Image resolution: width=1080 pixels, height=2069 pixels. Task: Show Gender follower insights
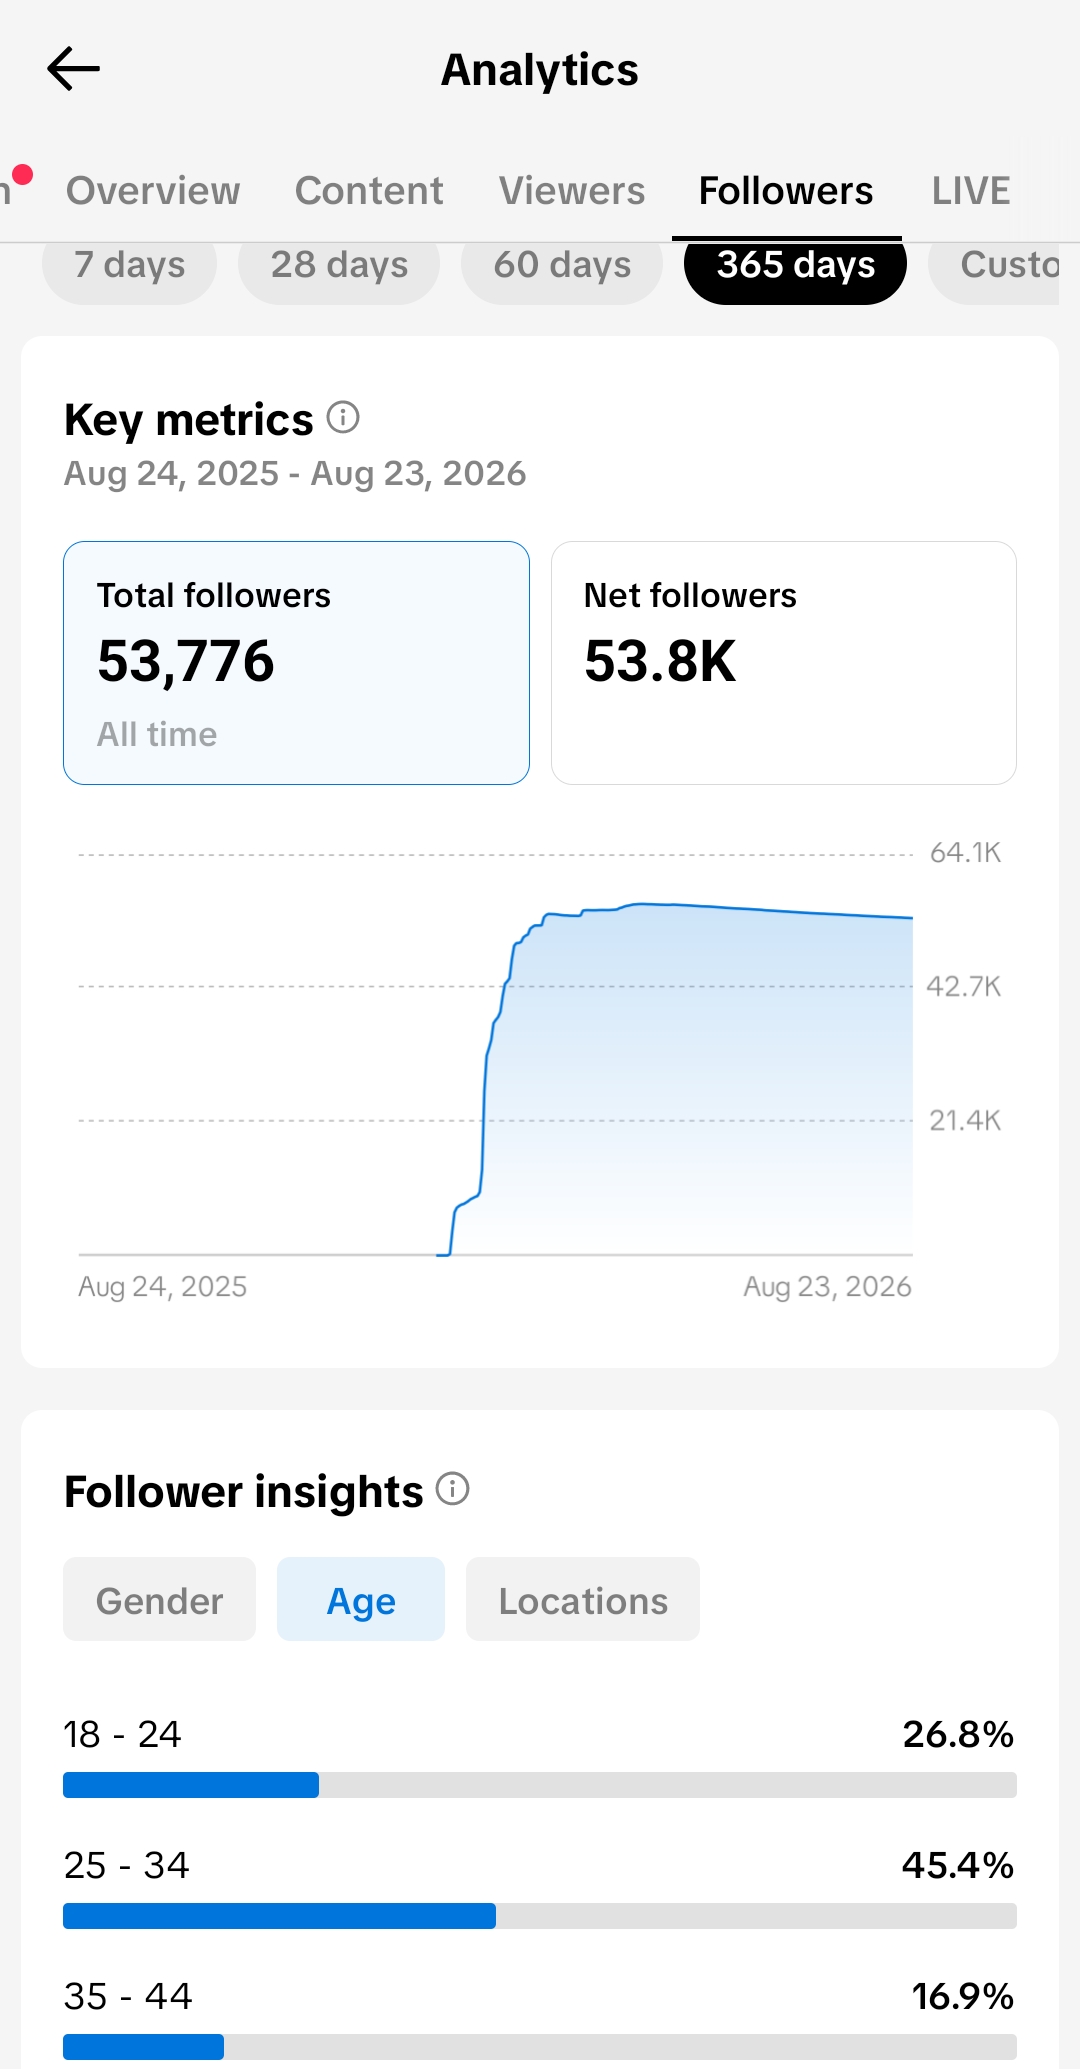coord(159,1599)
